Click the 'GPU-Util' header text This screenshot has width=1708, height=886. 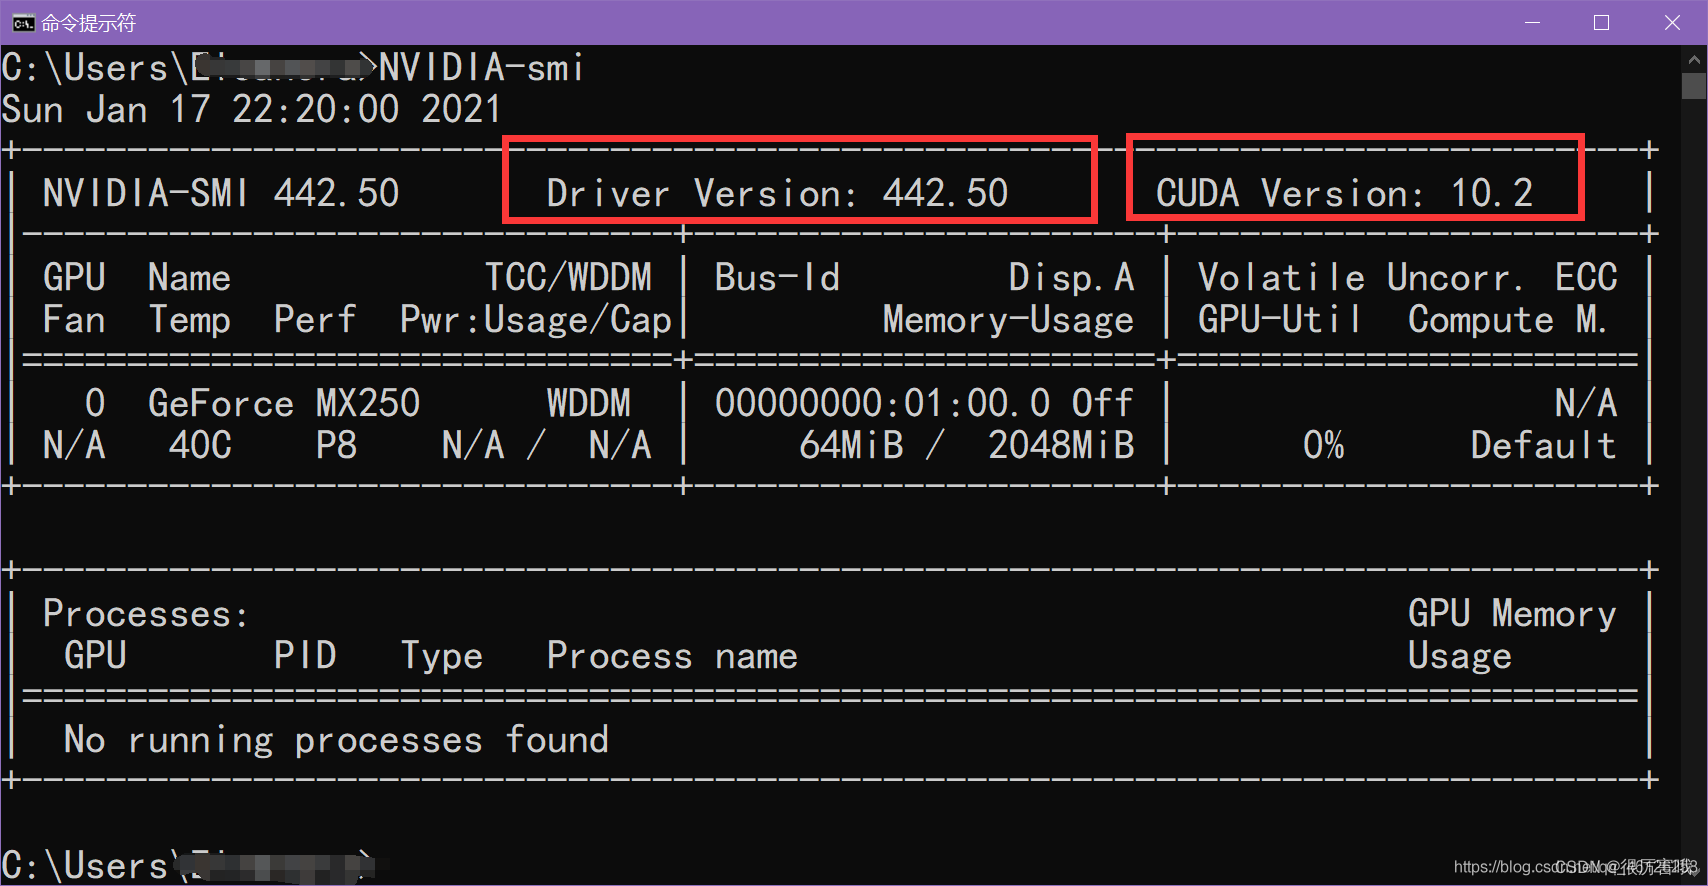1280,320
